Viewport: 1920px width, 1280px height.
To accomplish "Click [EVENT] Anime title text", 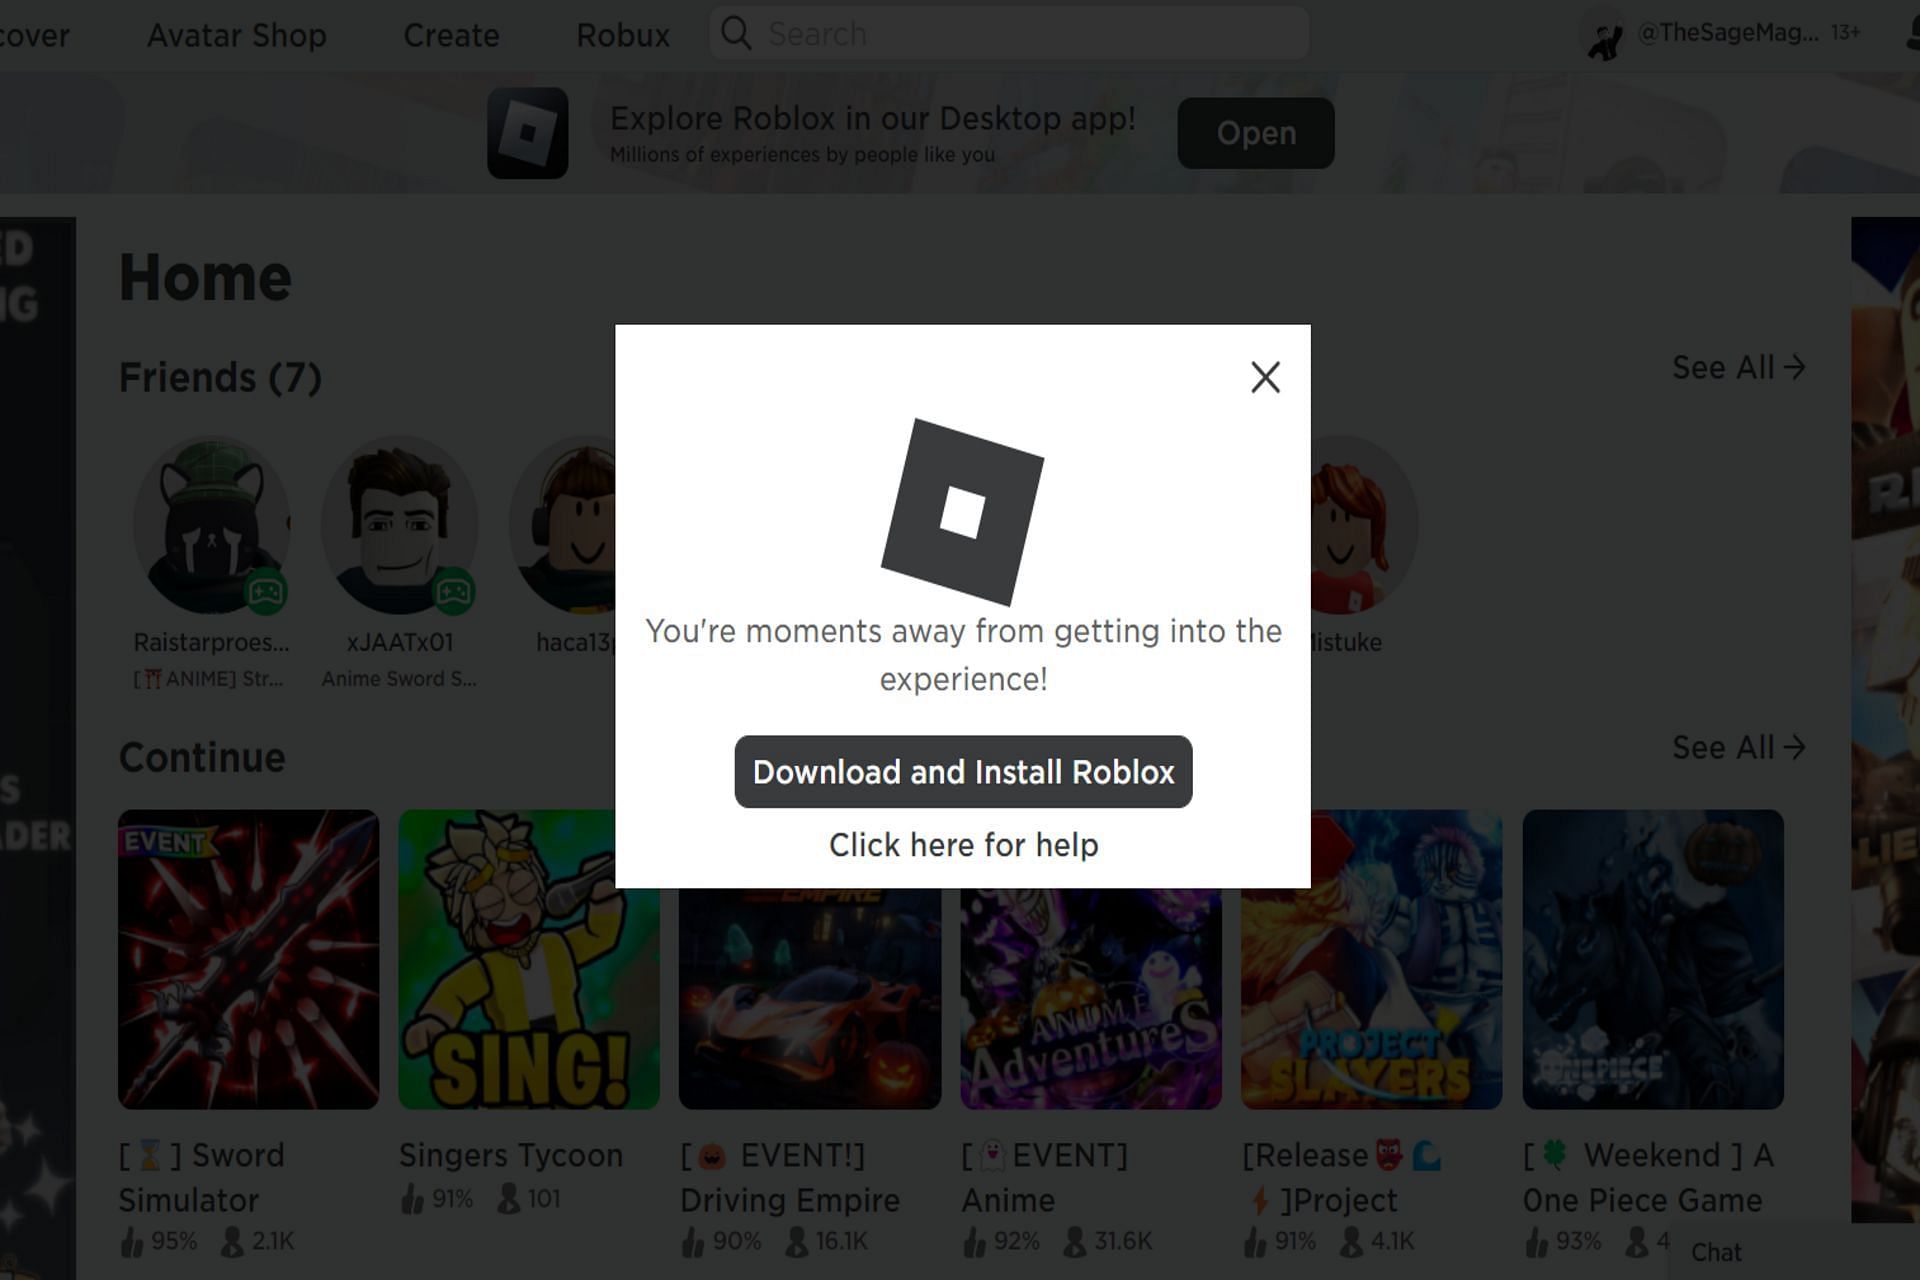I will [1044, 1177].
